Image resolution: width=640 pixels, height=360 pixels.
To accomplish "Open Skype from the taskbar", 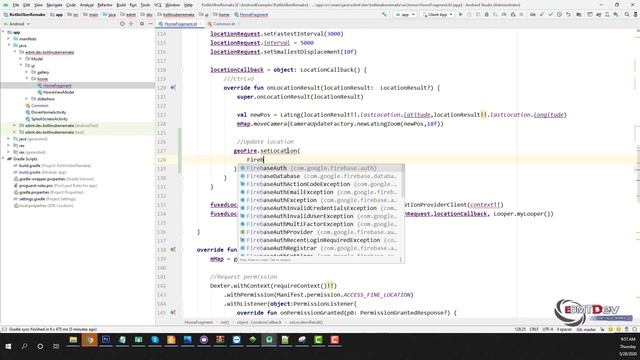I will coord(155,340).
